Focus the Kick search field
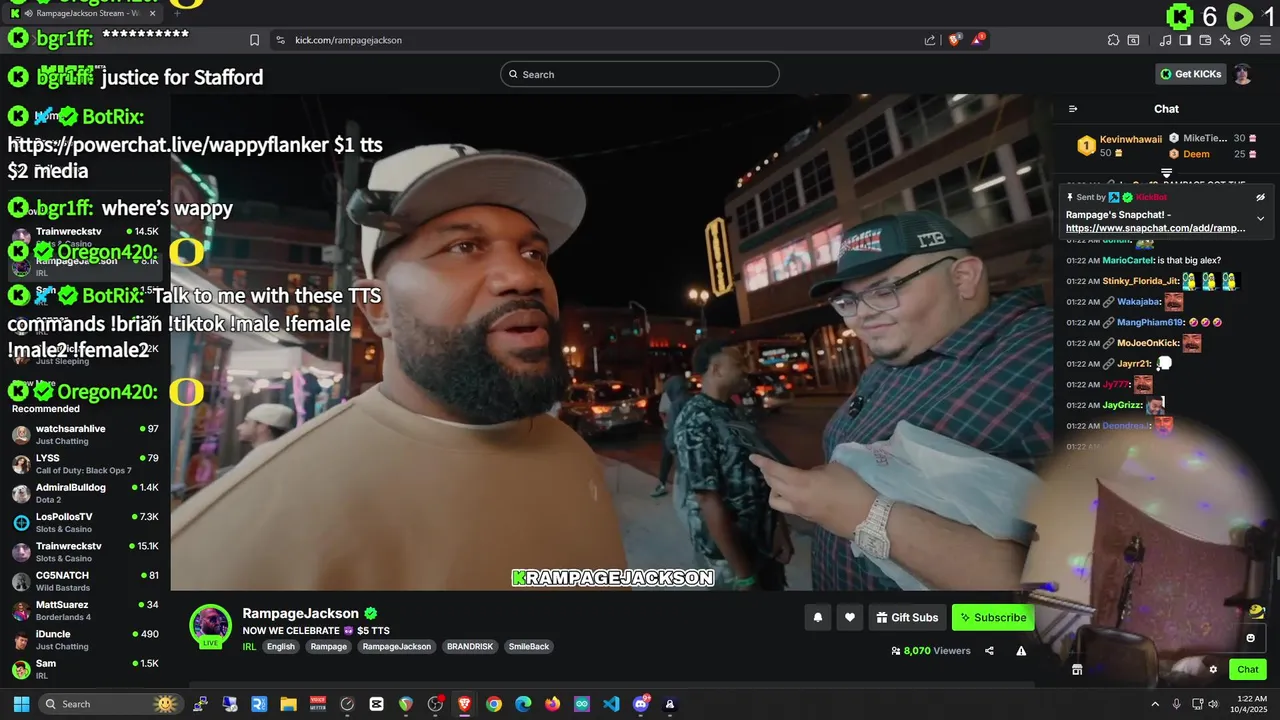The image size is (1280, 720). [640, 74]
